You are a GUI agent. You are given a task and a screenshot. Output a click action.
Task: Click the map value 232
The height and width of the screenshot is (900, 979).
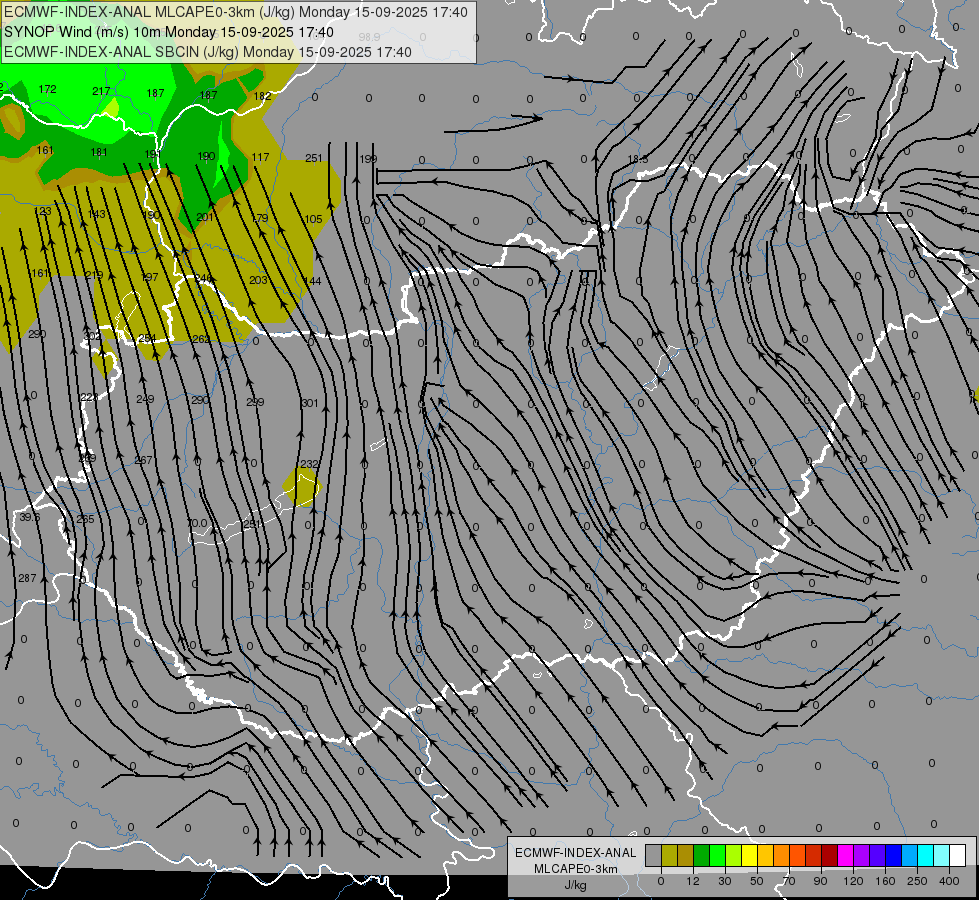[309, 464]
